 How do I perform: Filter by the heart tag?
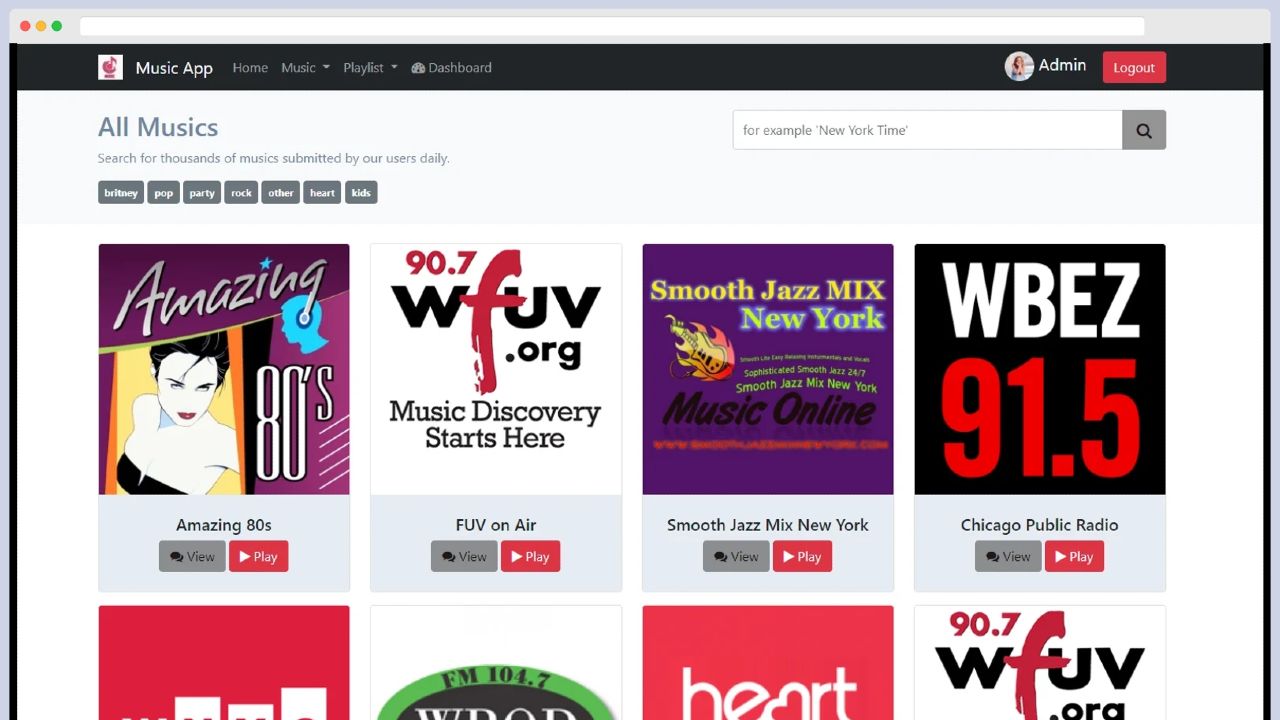click(322, 192)
